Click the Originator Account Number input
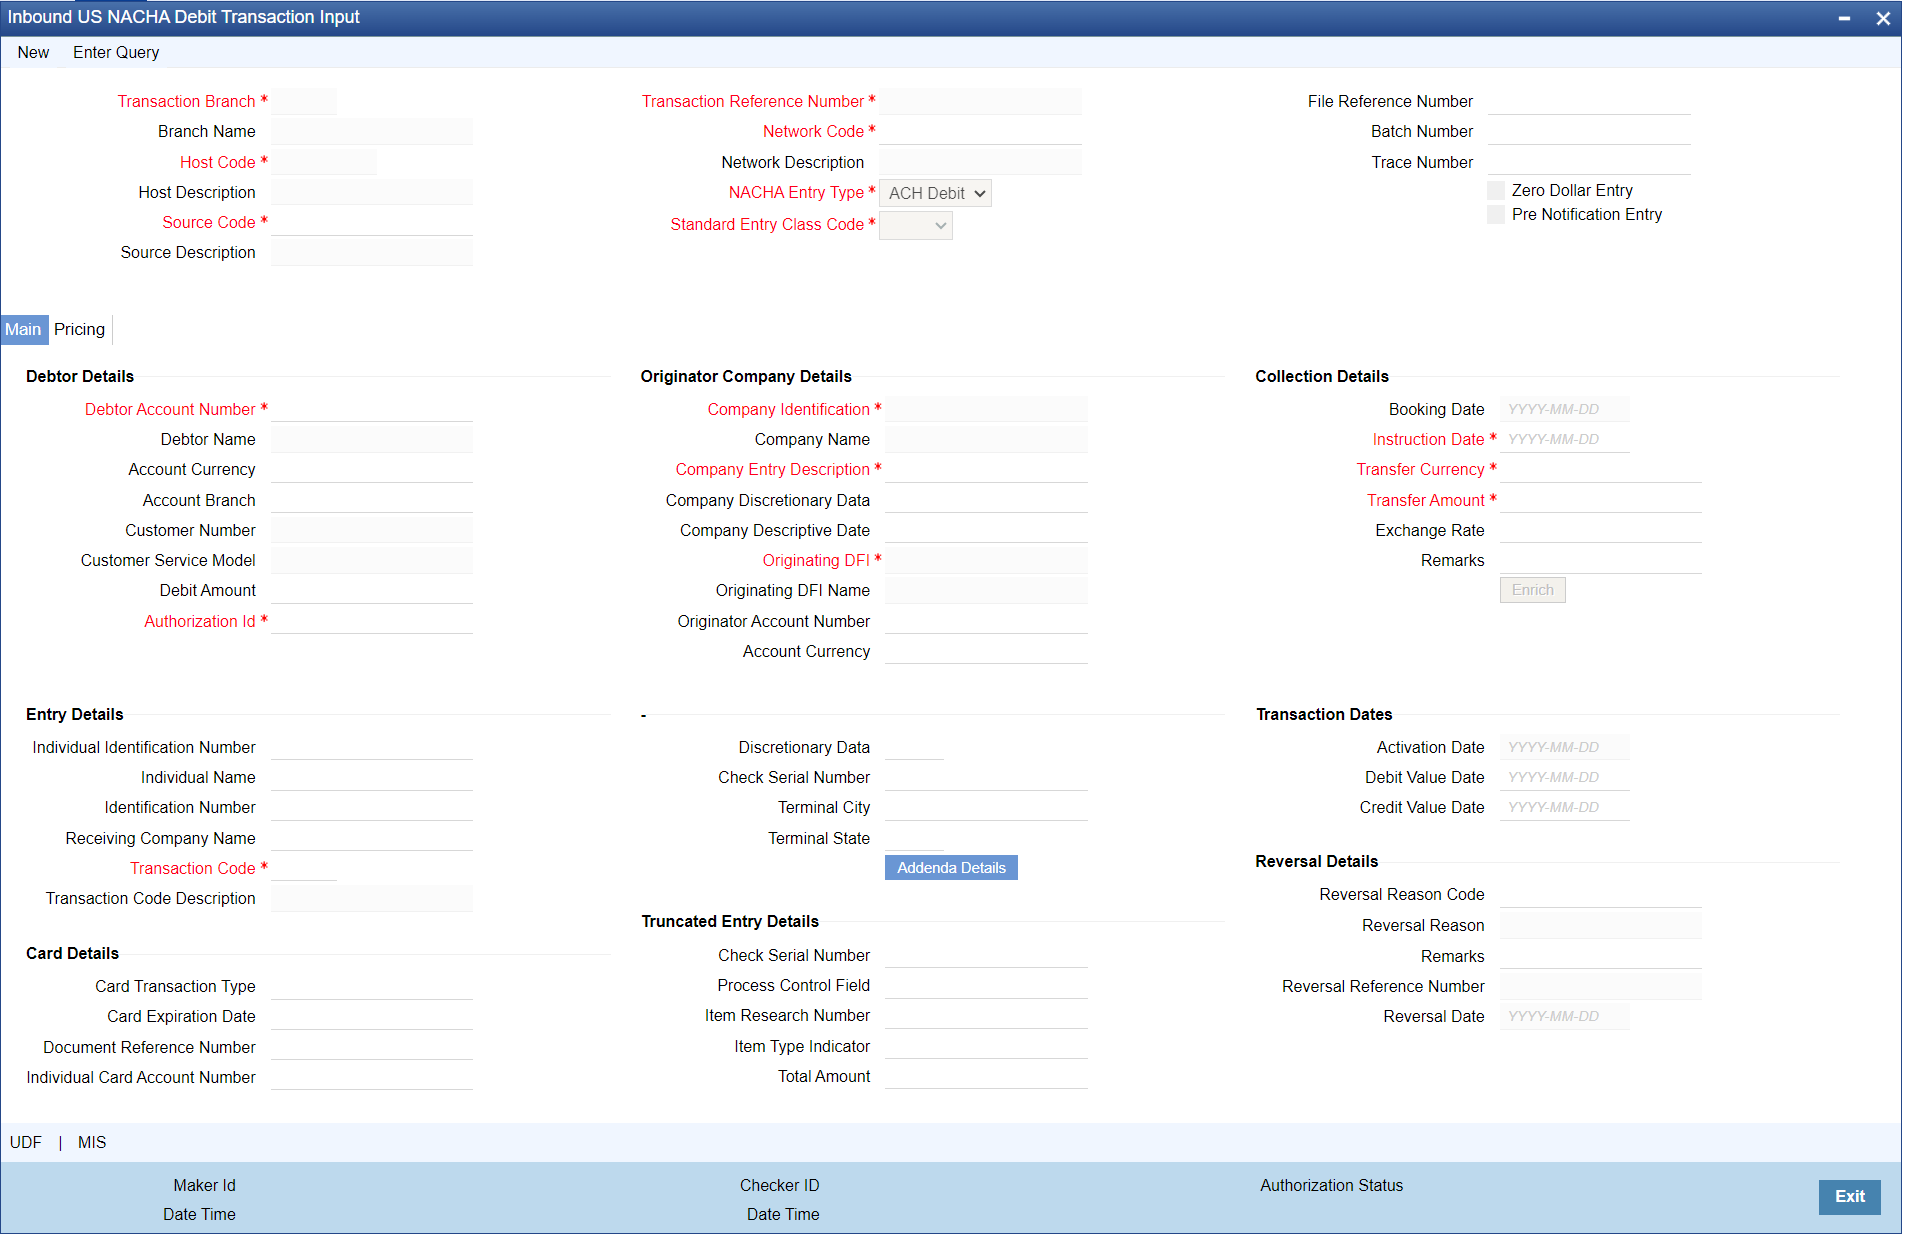The width and height of the screenshot is (1905, 1238). point(986,621)
